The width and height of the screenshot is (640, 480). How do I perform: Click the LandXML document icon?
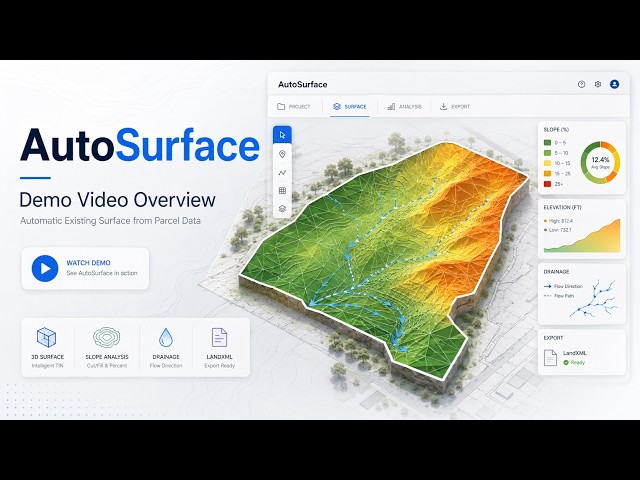219,338
